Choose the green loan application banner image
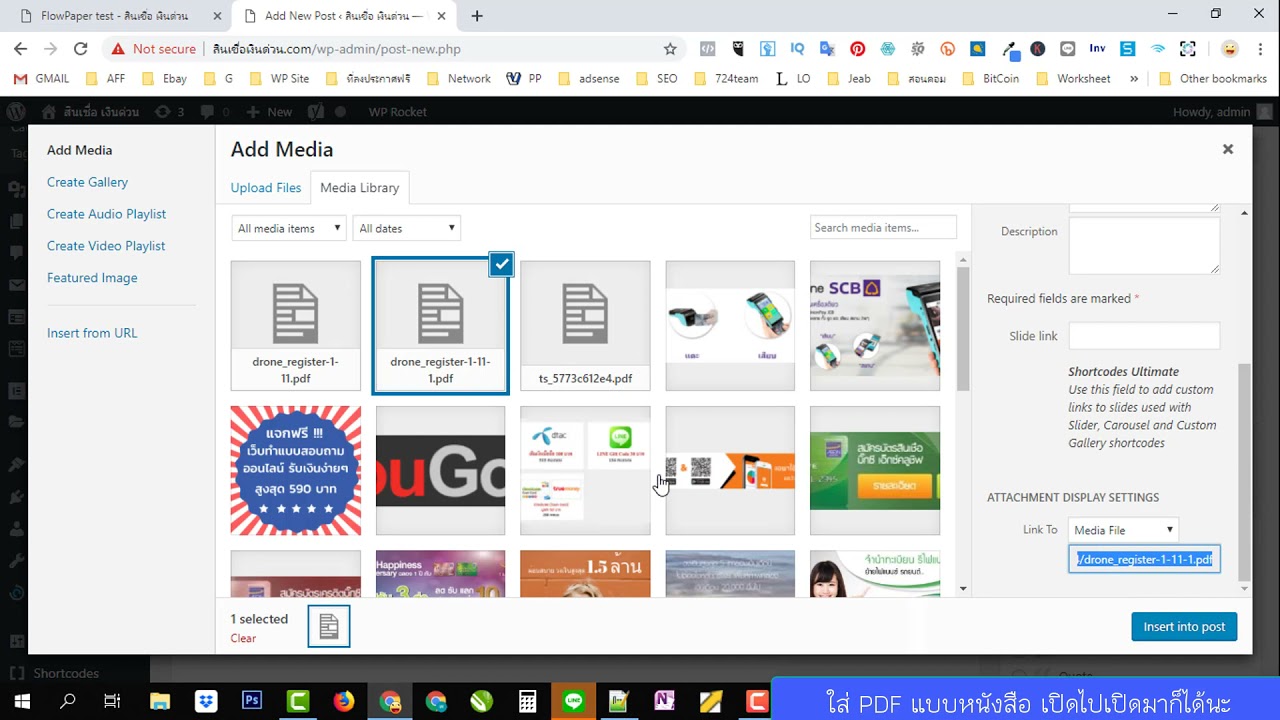The height and width of the screenshot is (720, 1280). point(875,470)
